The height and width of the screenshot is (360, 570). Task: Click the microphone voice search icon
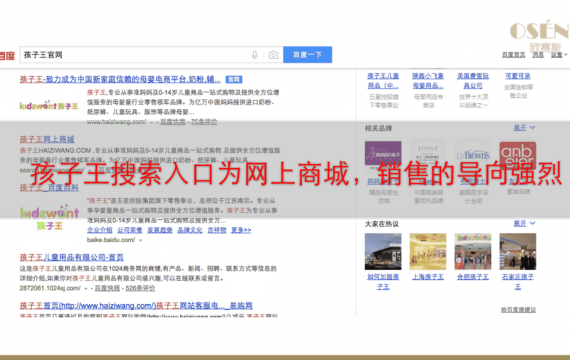[254, 55]
